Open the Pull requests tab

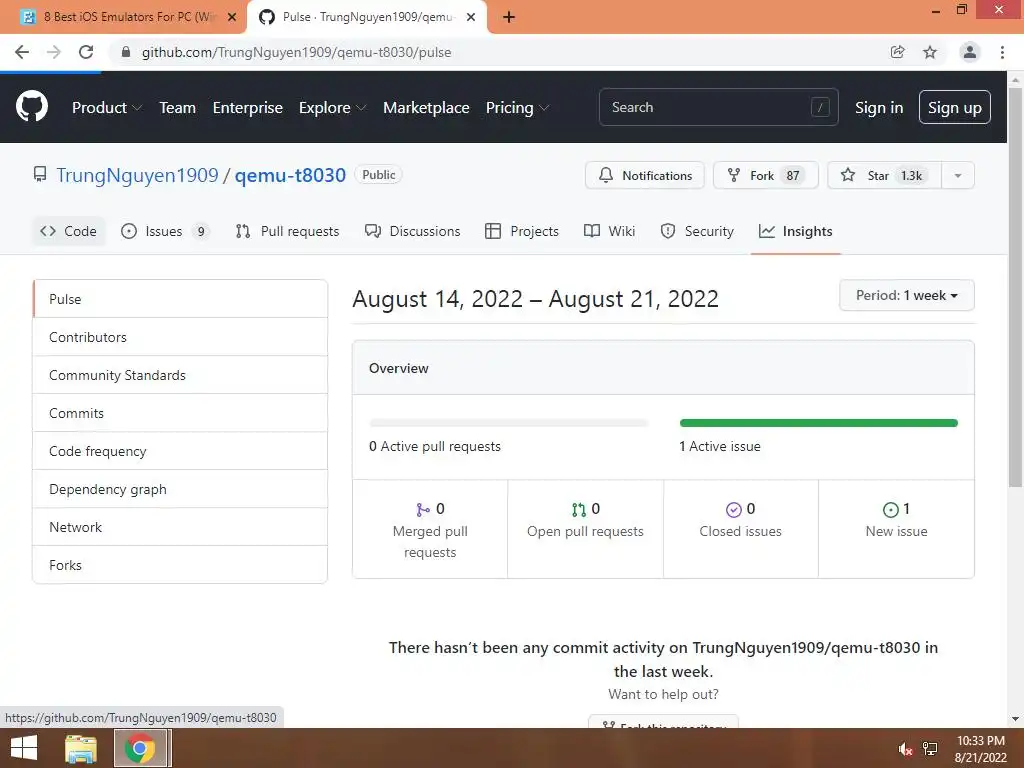[287, 231]
